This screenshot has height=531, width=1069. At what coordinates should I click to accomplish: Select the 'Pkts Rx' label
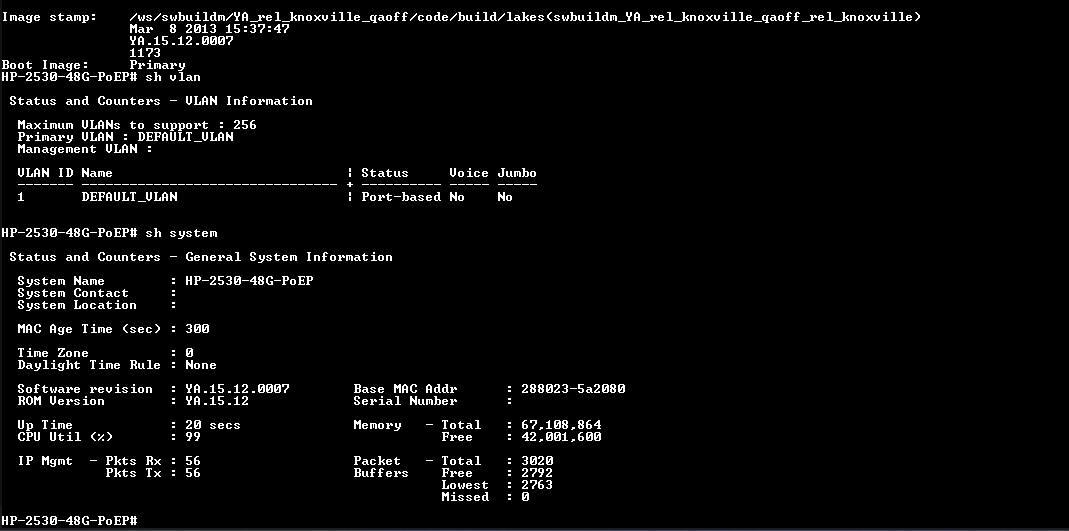pyautogui.click(x=133, y=461)
